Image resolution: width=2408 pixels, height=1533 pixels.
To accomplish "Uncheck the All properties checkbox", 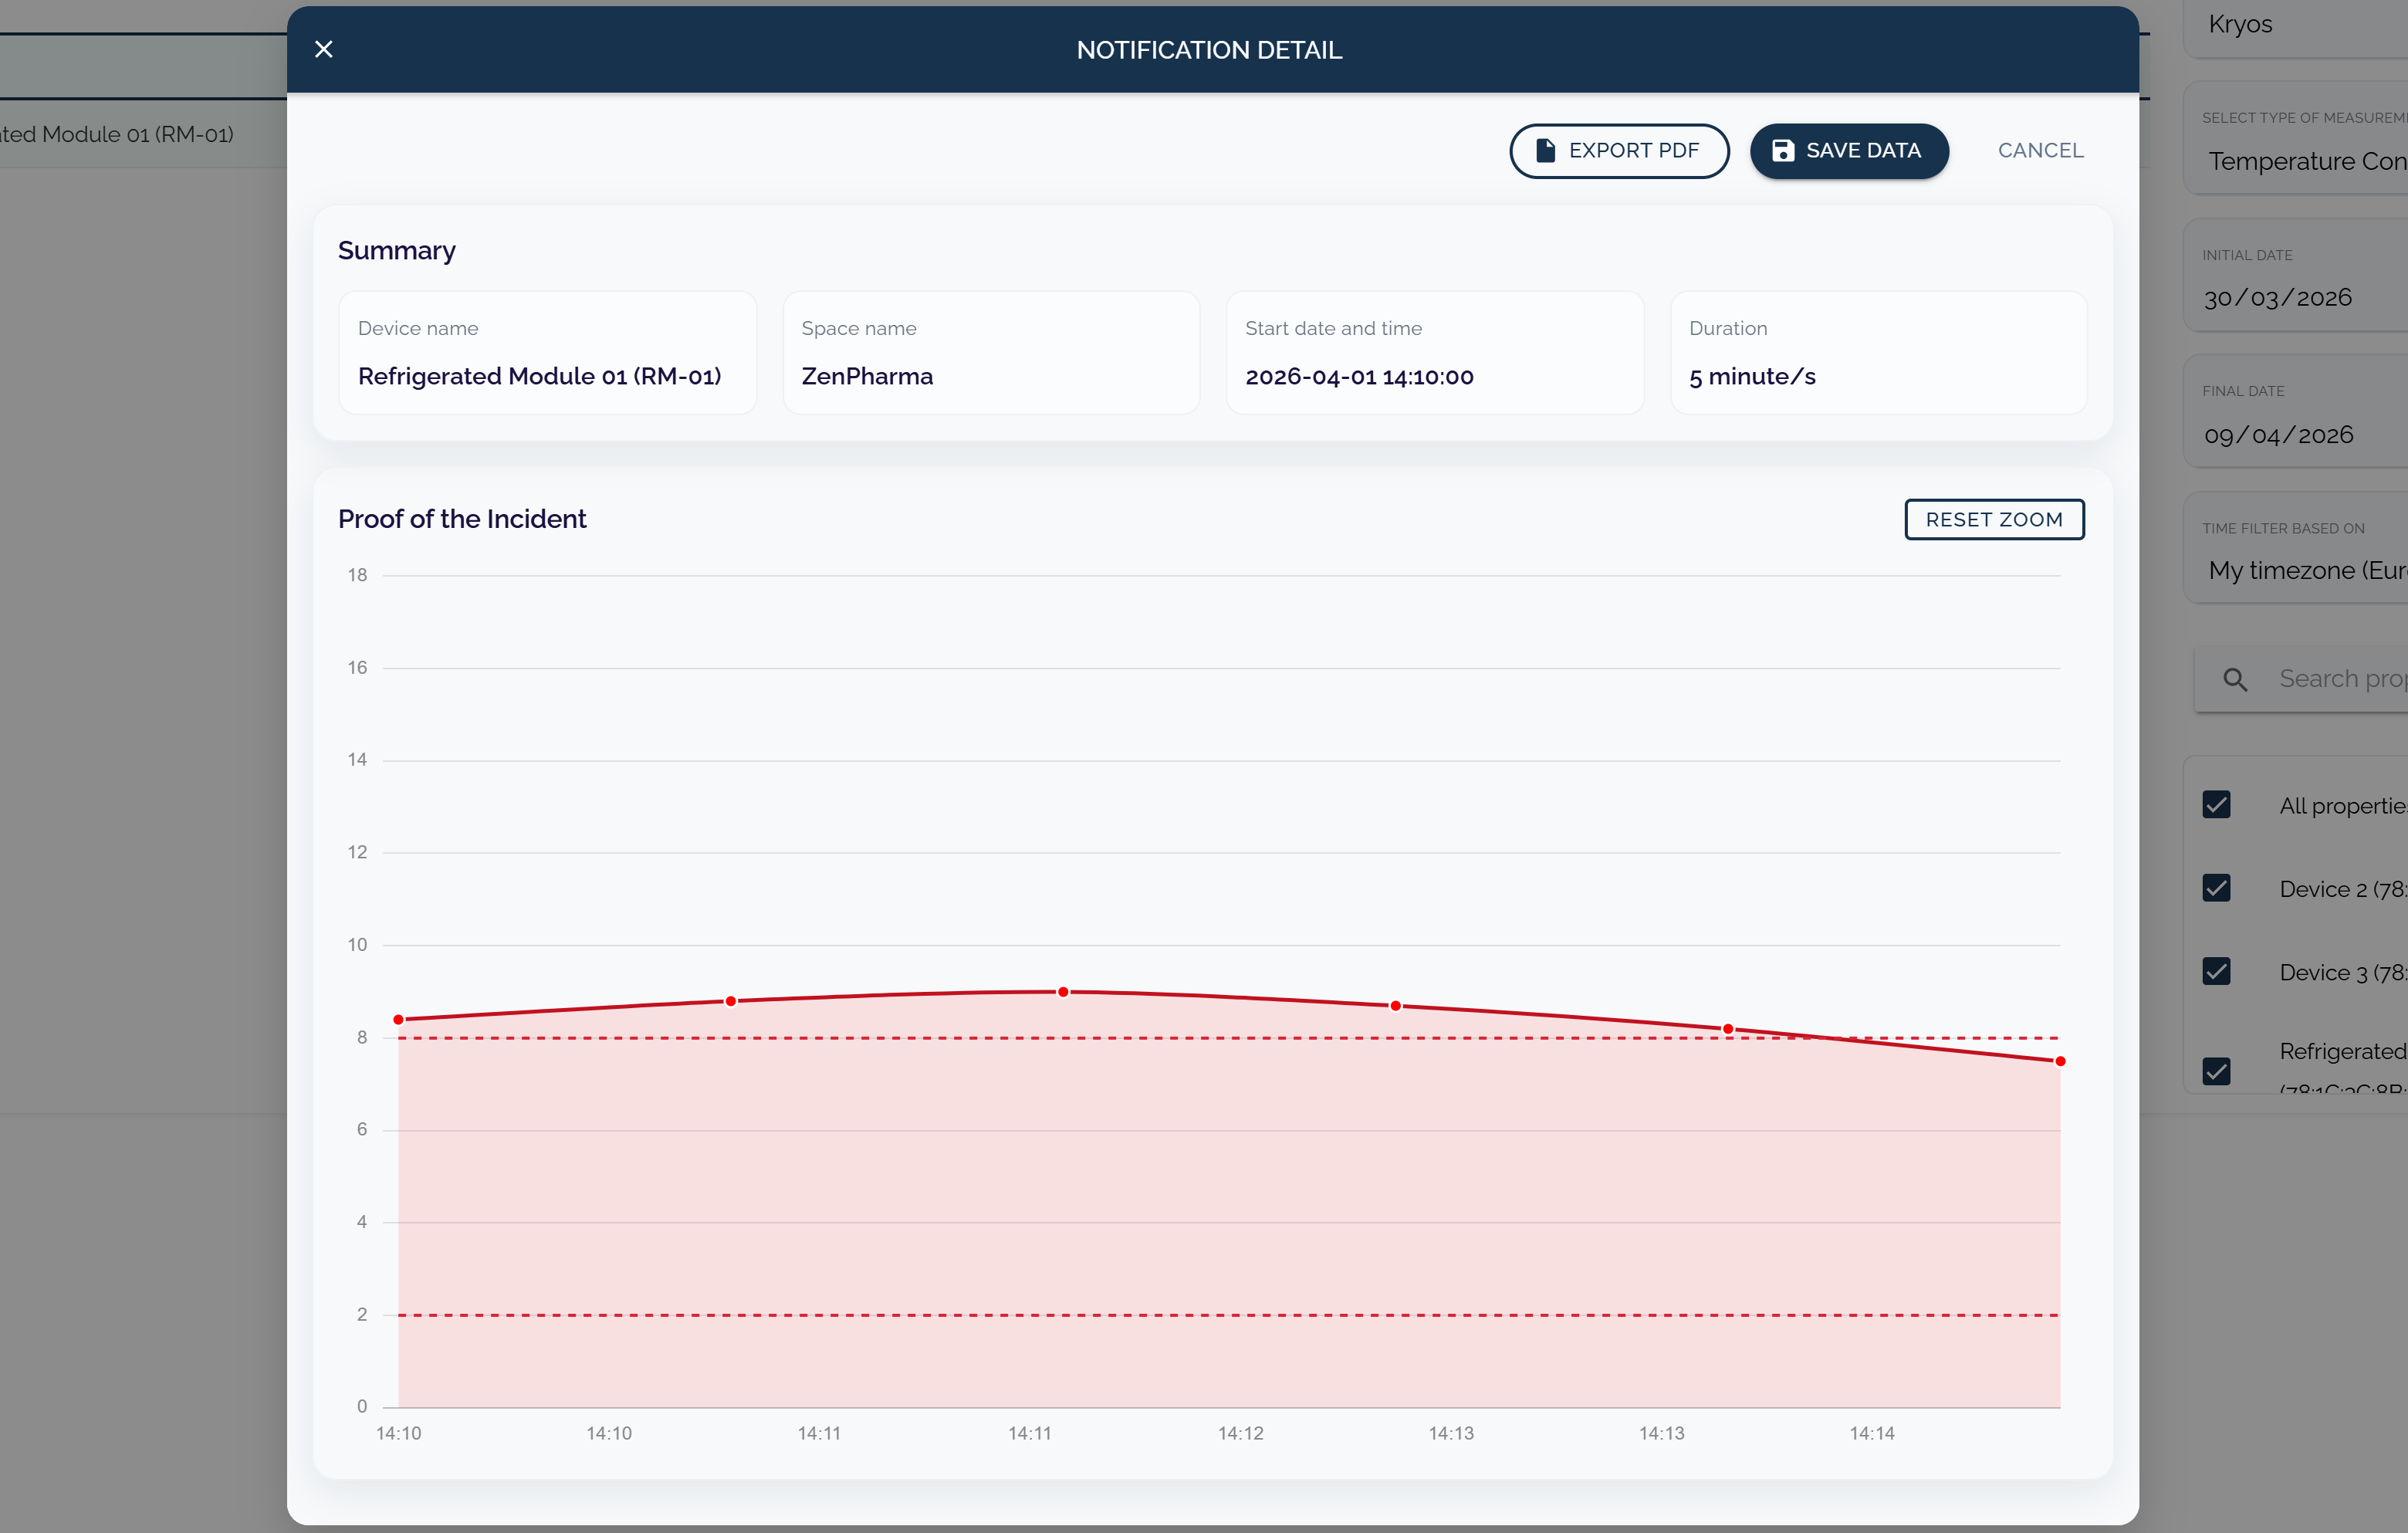I will coord(2217,804).
